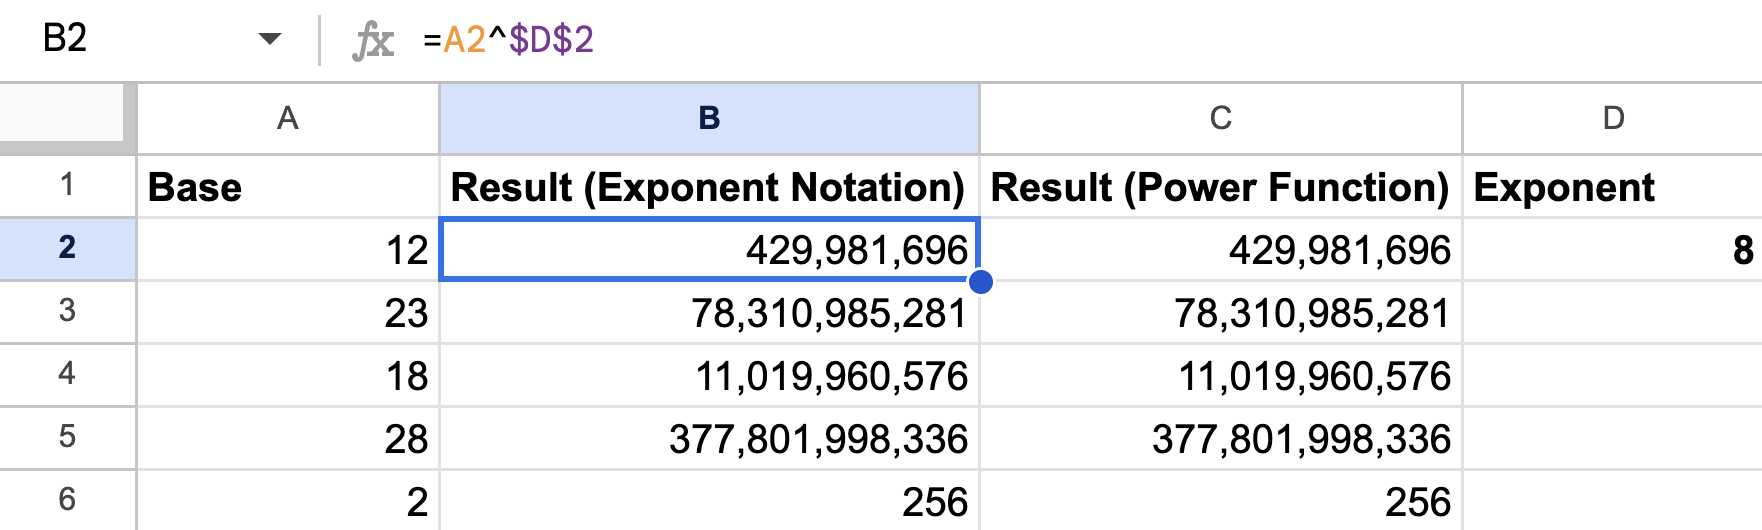The height and width of the screenshot is (530, 1762).
Task: Select column B header
Action: 709,118
